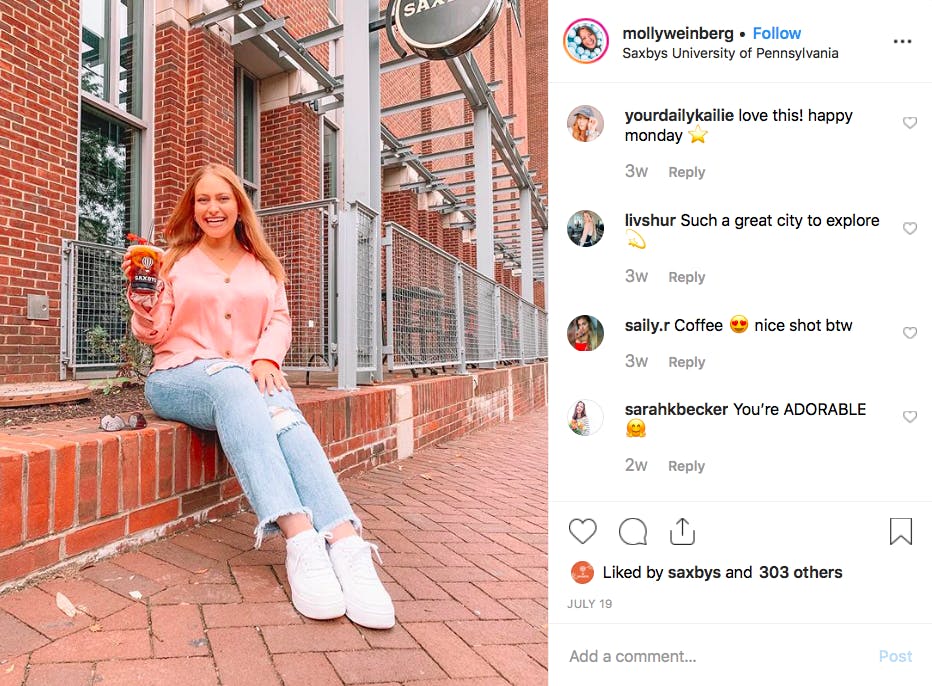Share the post with the share arrow icon
This screenshot has width=932, height=686.
pos(683,532)
